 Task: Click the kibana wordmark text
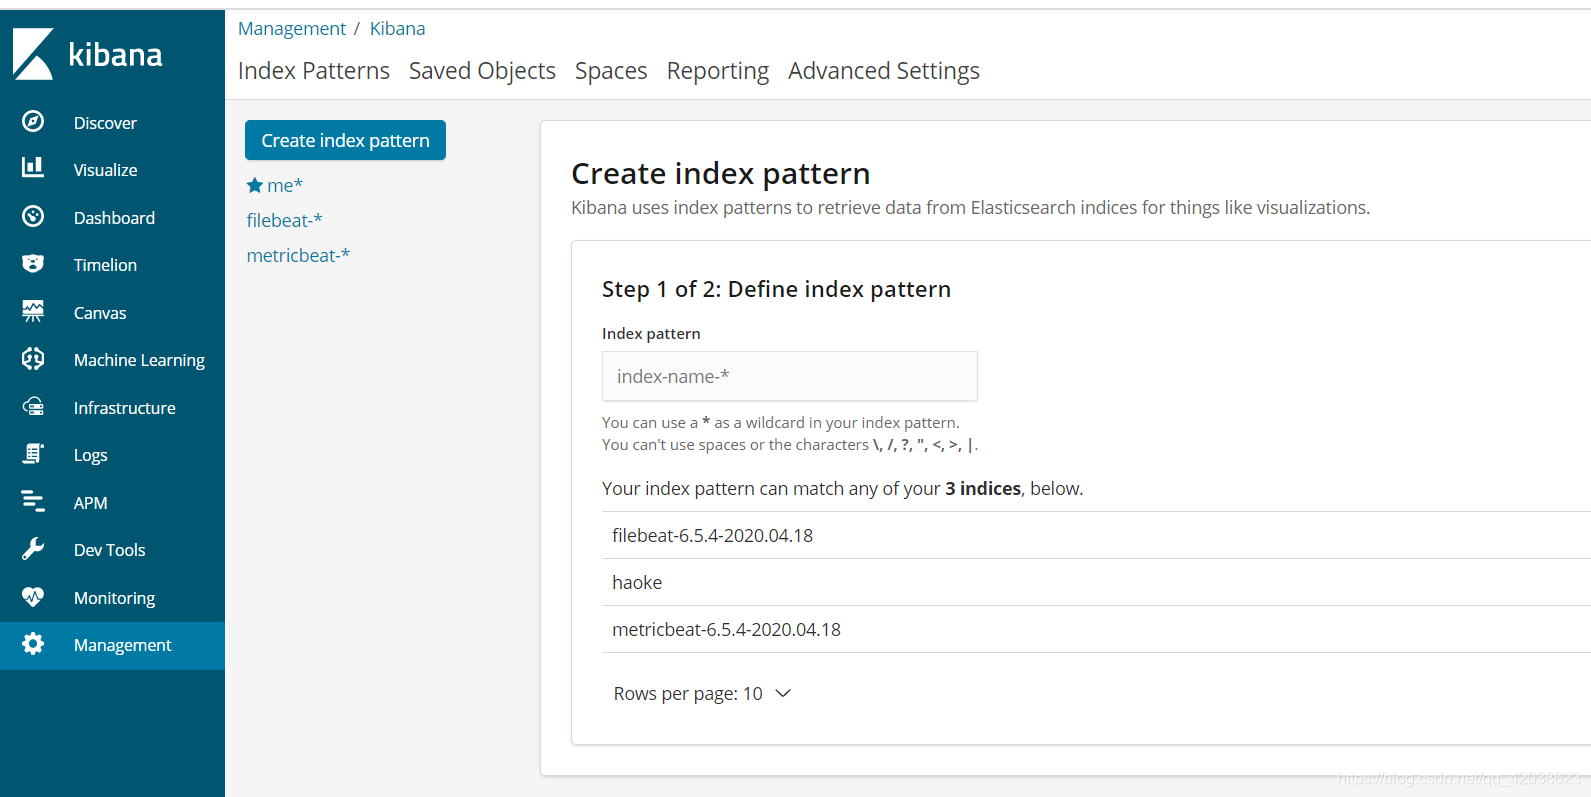(x=115, y=54)
